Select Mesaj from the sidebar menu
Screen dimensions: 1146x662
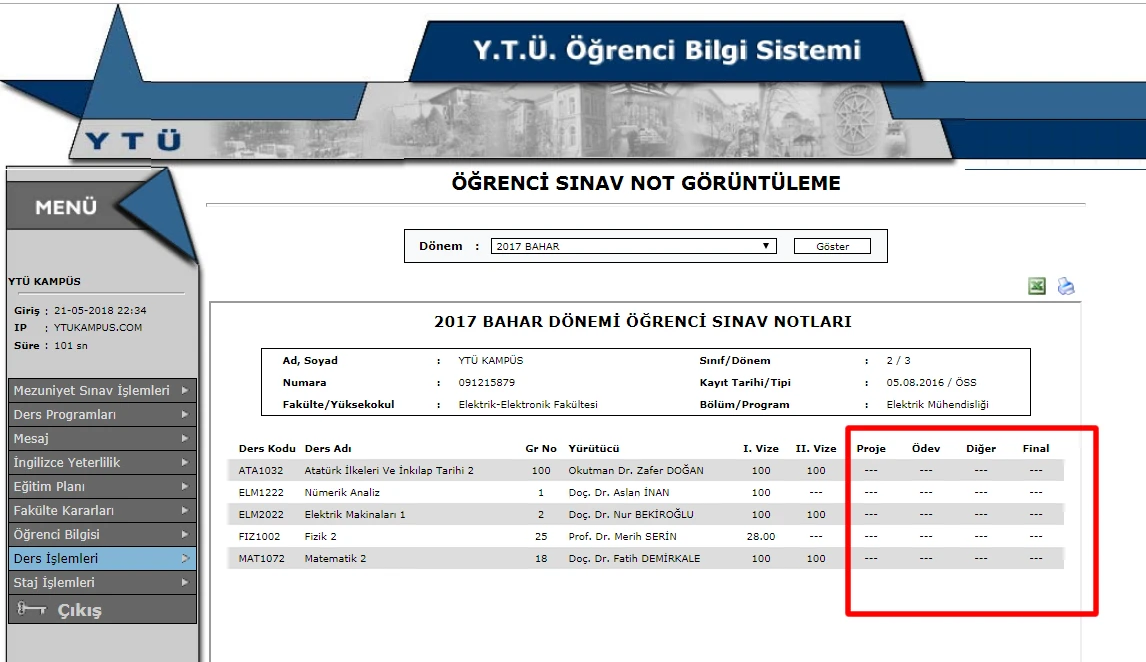(31, 439)
